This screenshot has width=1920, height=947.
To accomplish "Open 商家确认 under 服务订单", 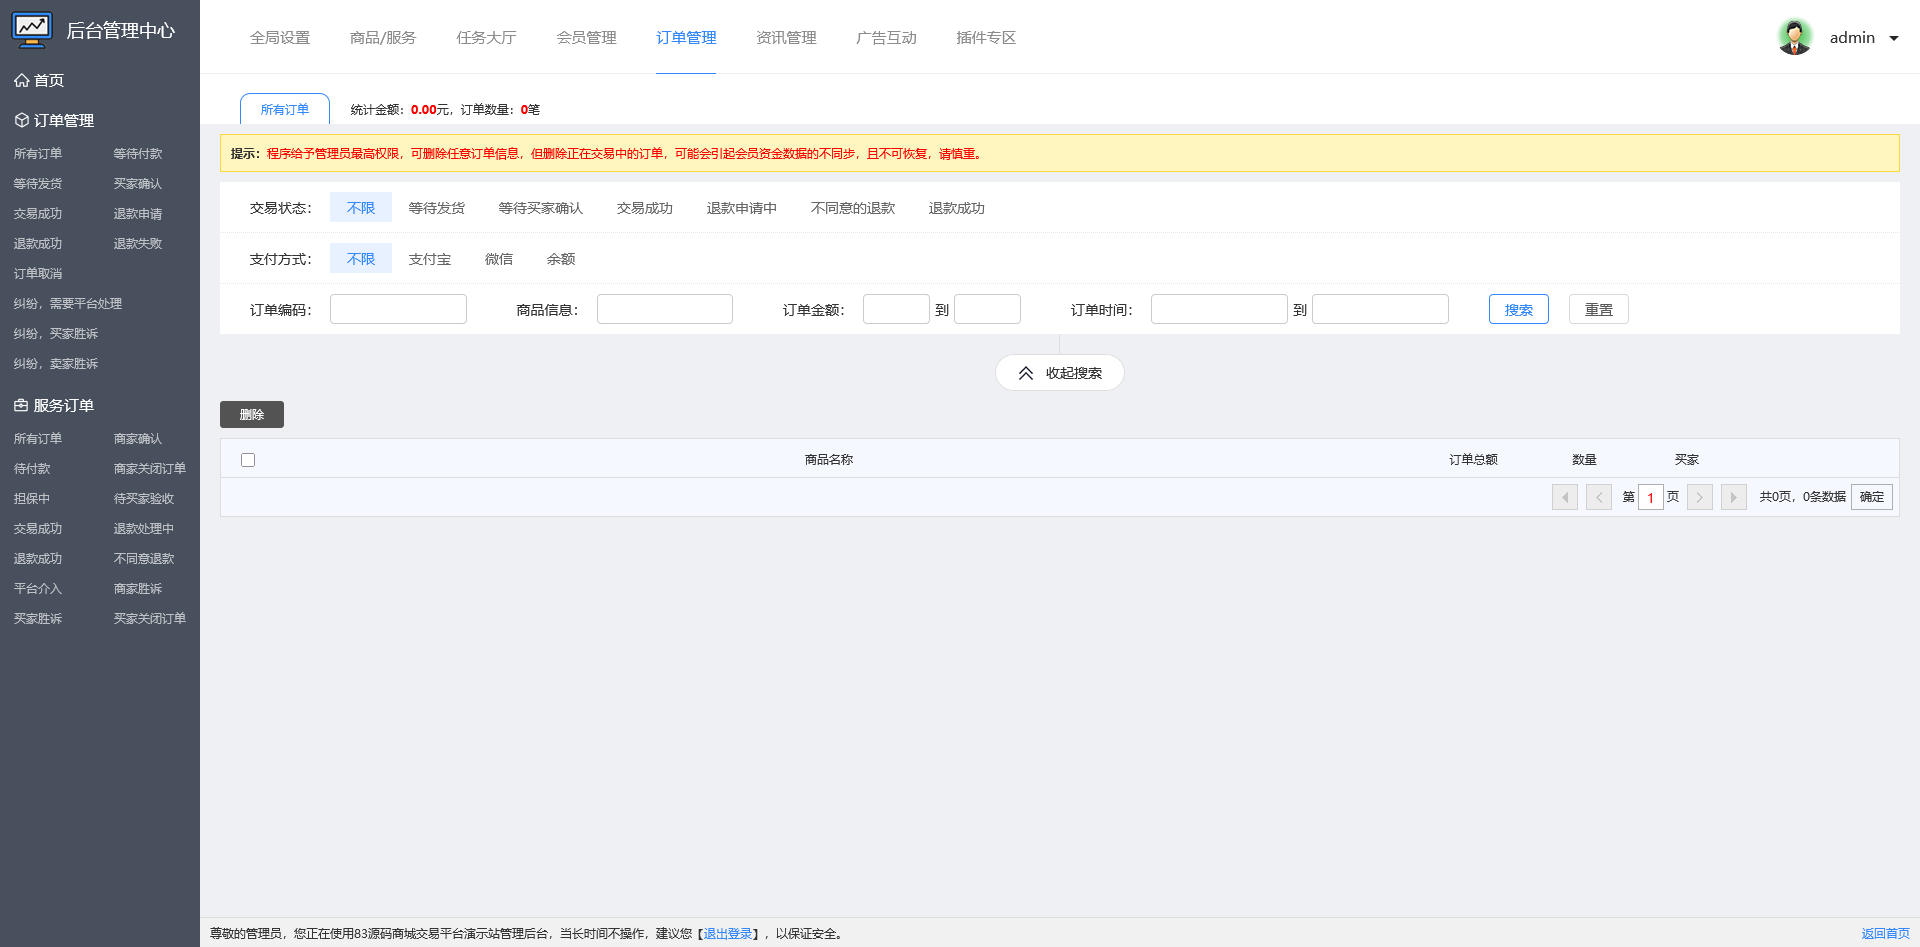I will coord(138,439).
